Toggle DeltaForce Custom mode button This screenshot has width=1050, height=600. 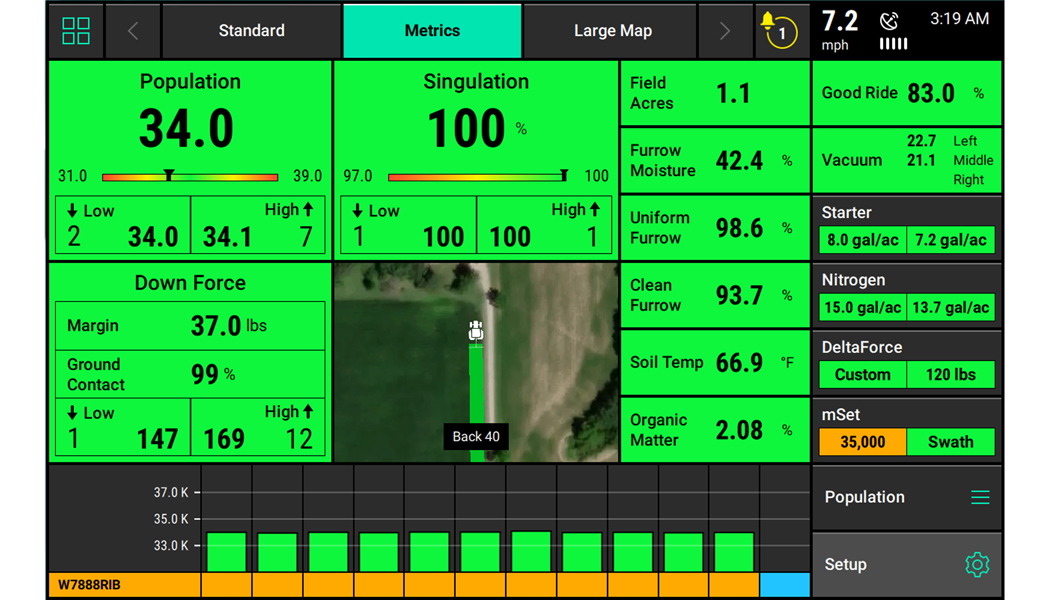[x=862, y=375]
